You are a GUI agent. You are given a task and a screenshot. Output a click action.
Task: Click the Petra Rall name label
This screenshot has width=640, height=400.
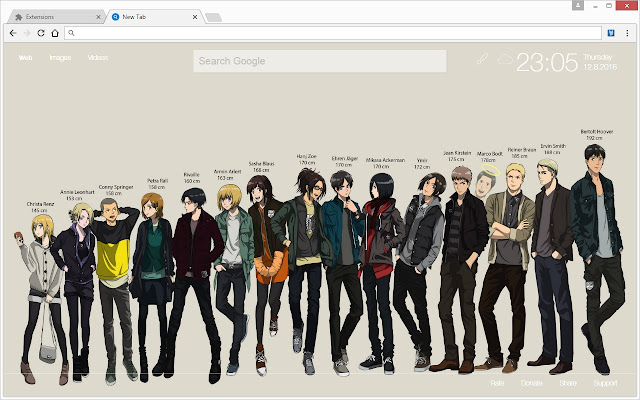click(158, 181)
